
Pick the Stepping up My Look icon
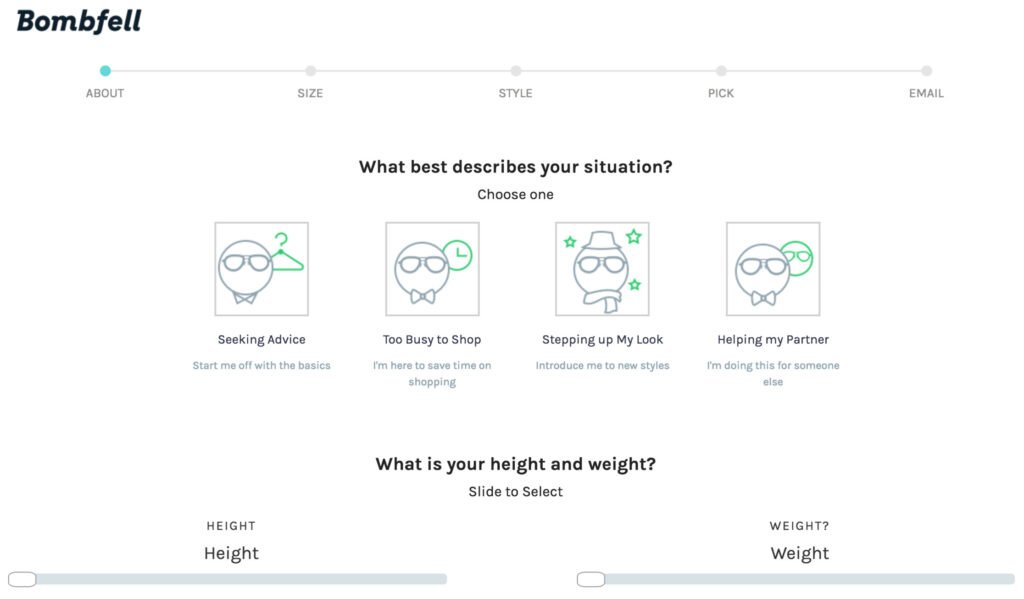602,268
